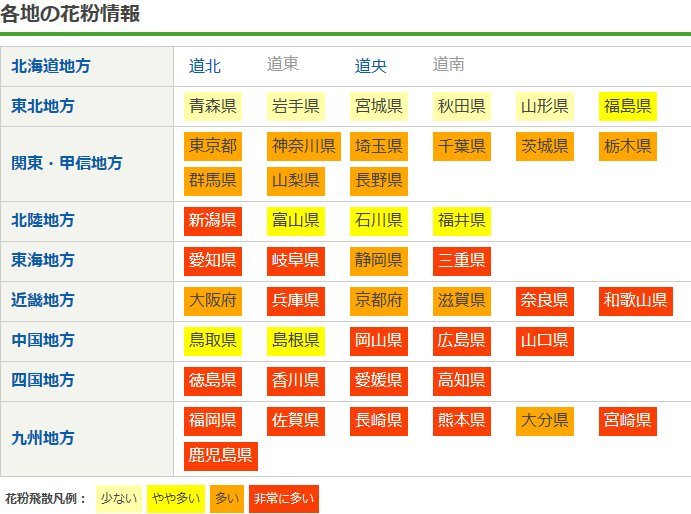Open 長野県 in the 関東・甲信 row
The image size is (691, 514).
pos(378,180)
